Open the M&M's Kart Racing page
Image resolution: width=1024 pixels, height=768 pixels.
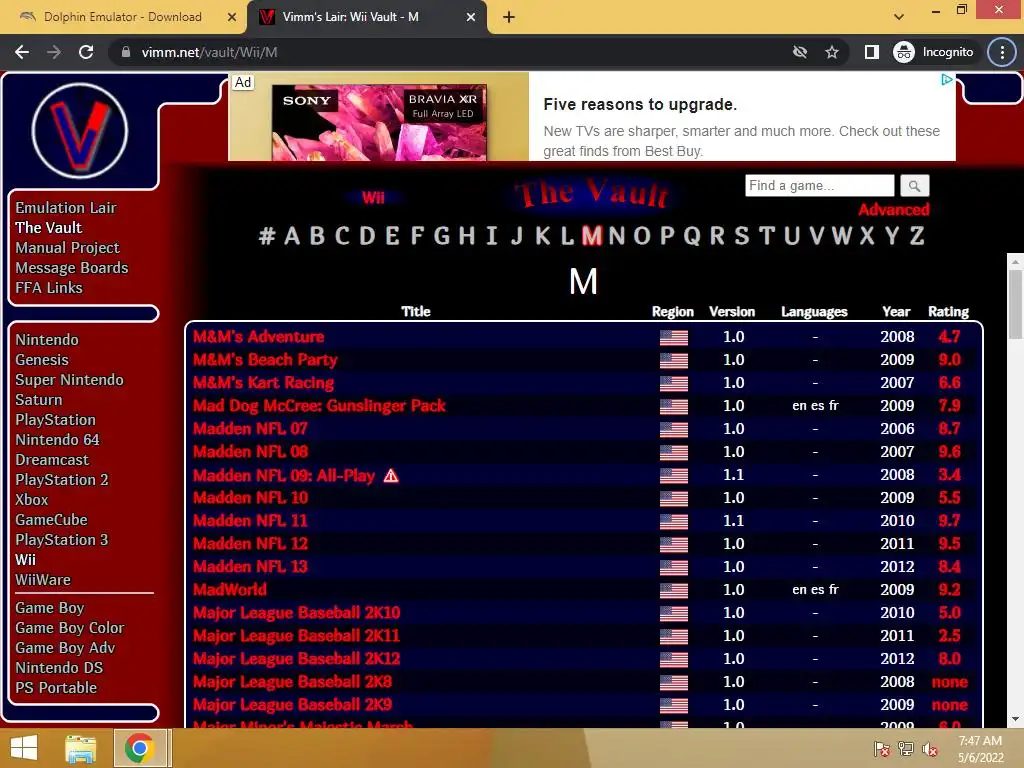coord(263,383)
